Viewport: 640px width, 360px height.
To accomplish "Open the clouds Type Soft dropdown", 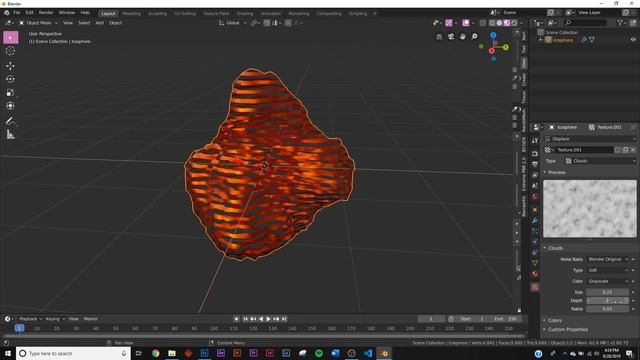I will tap(608, 270).
